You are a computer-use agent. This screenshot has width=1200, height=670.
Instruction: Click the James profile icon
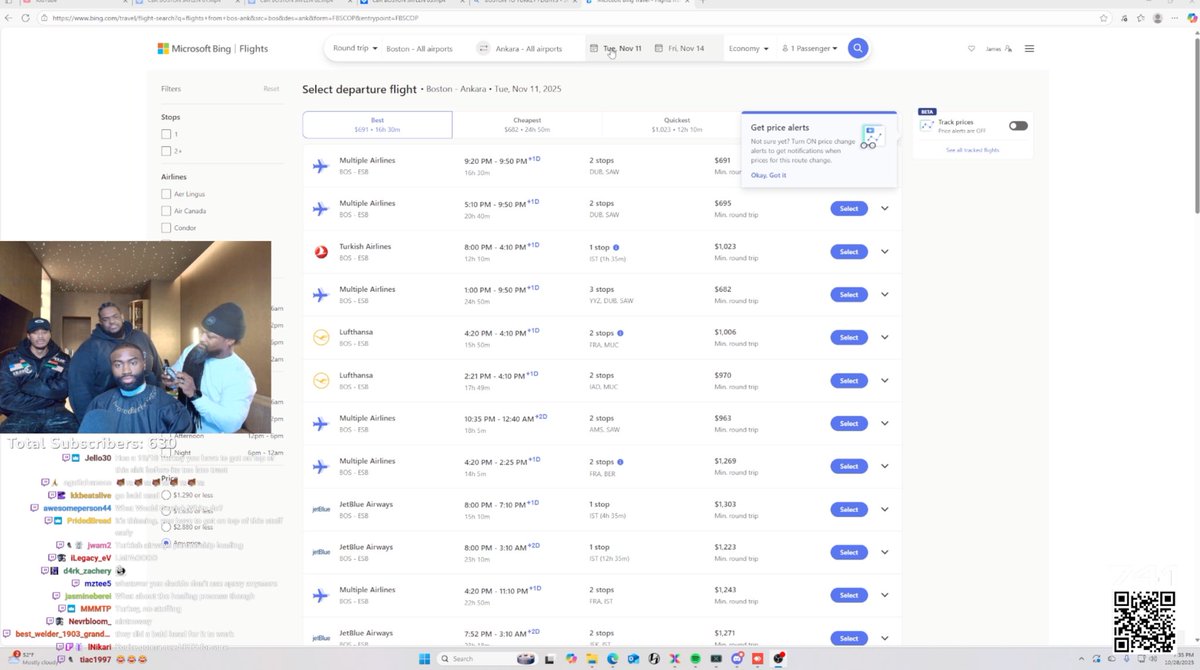point(1000,48)
